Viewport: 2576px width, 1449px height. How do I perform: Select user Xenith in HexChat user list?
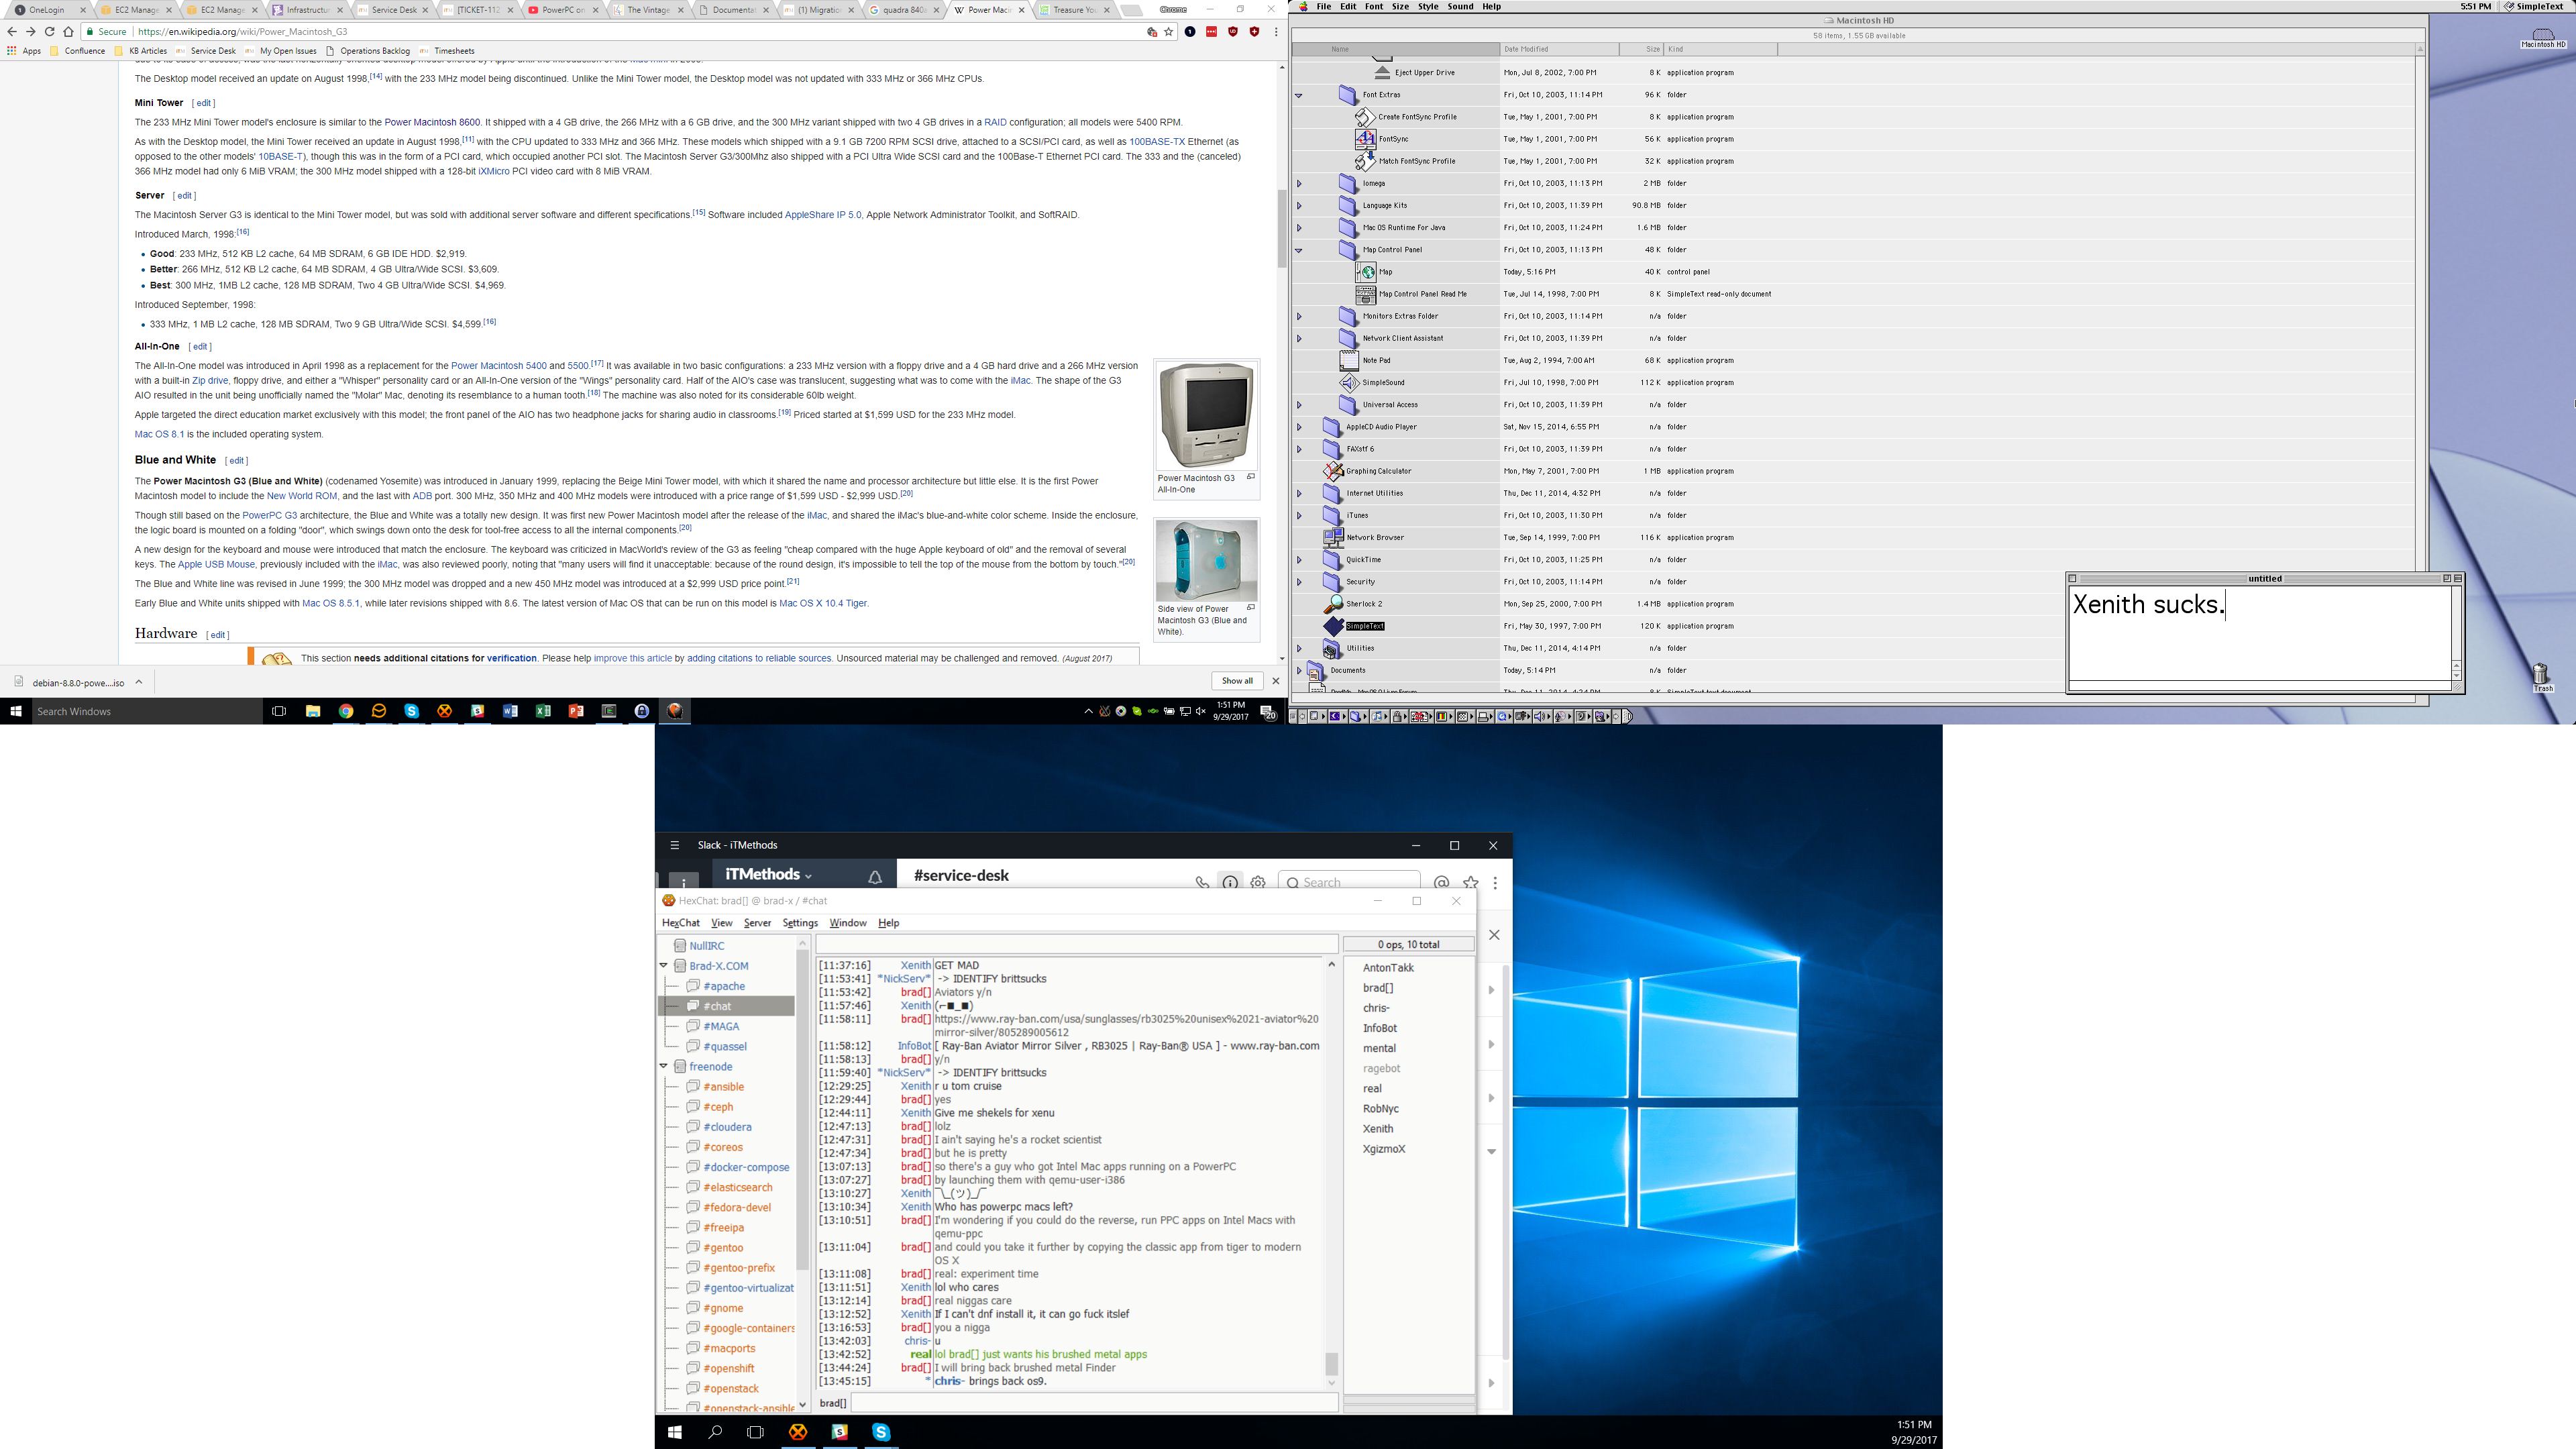click(1378, 1128)
